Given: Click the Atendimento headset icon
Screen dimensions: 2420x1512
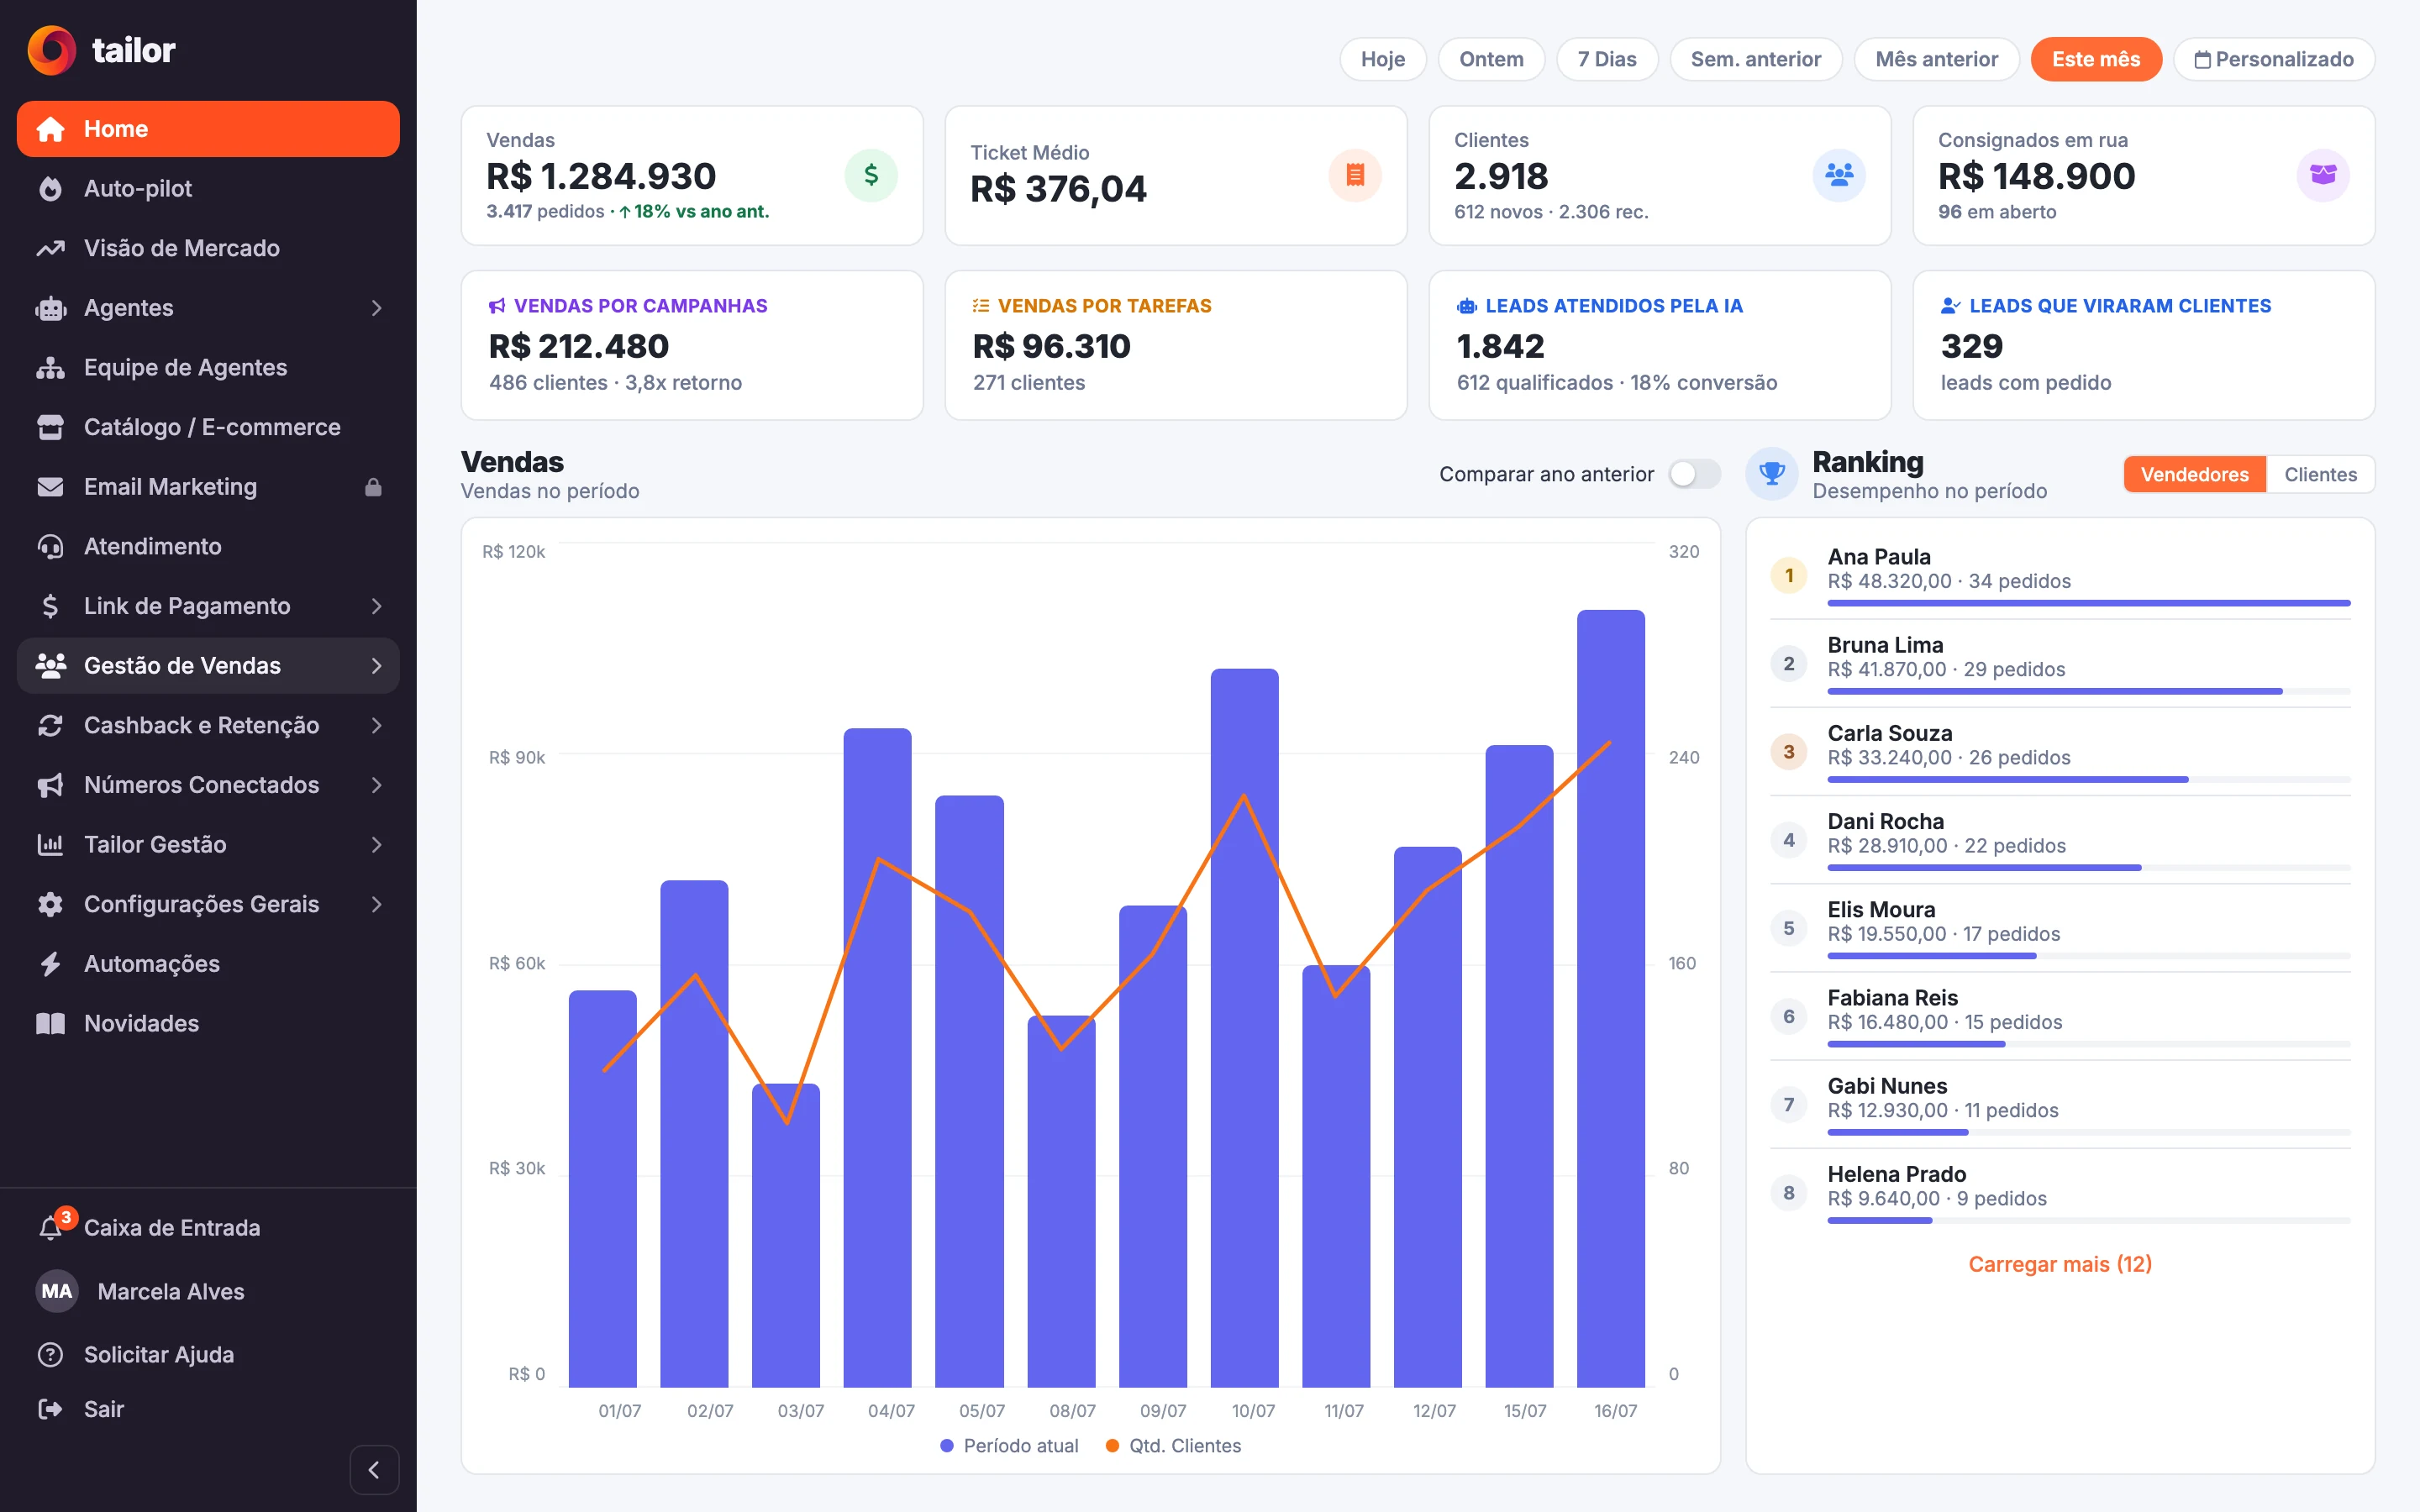Looking at the screenshot, I should point(50,546).
